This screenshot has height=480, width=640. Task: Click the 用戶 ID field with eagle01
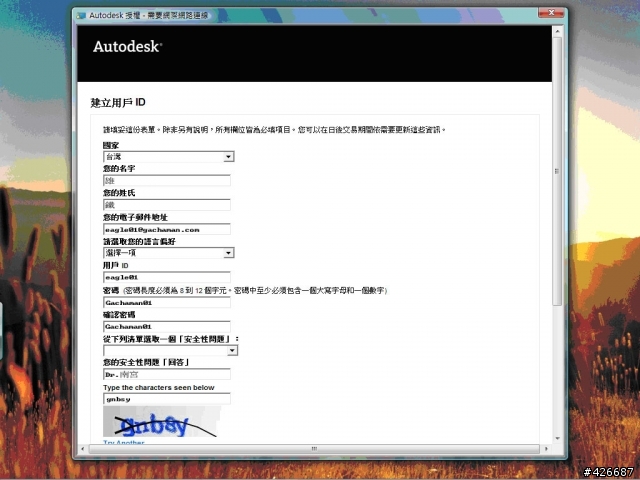click(167, 277)
